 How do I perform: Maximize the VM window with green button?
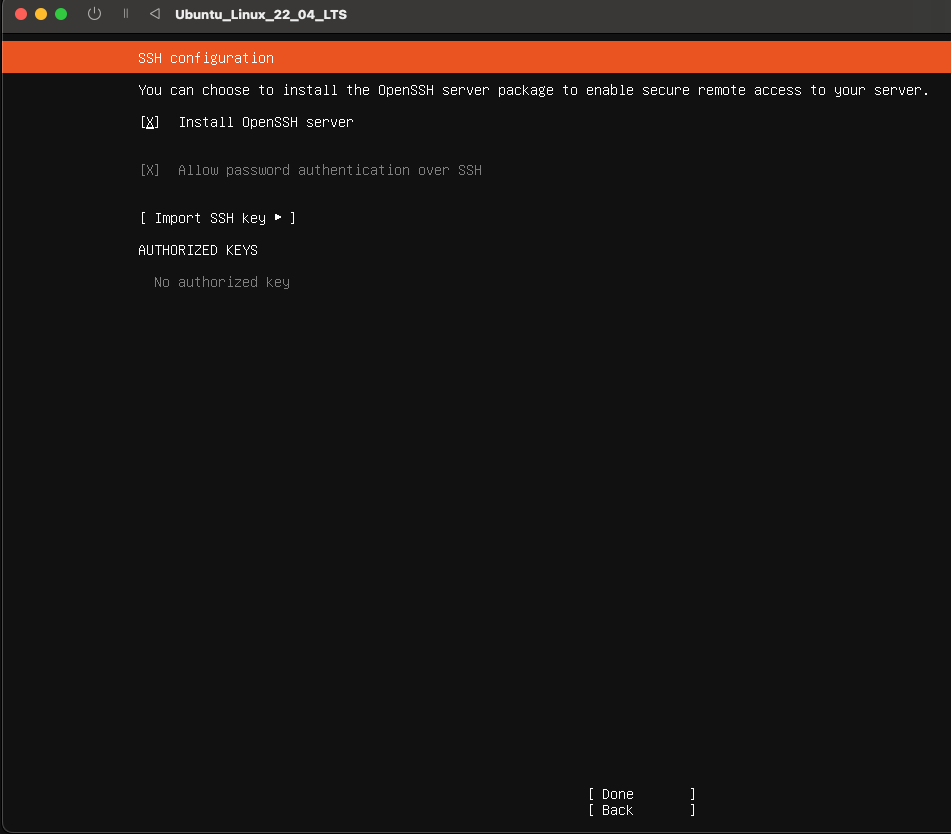click(x=61, y=14)
